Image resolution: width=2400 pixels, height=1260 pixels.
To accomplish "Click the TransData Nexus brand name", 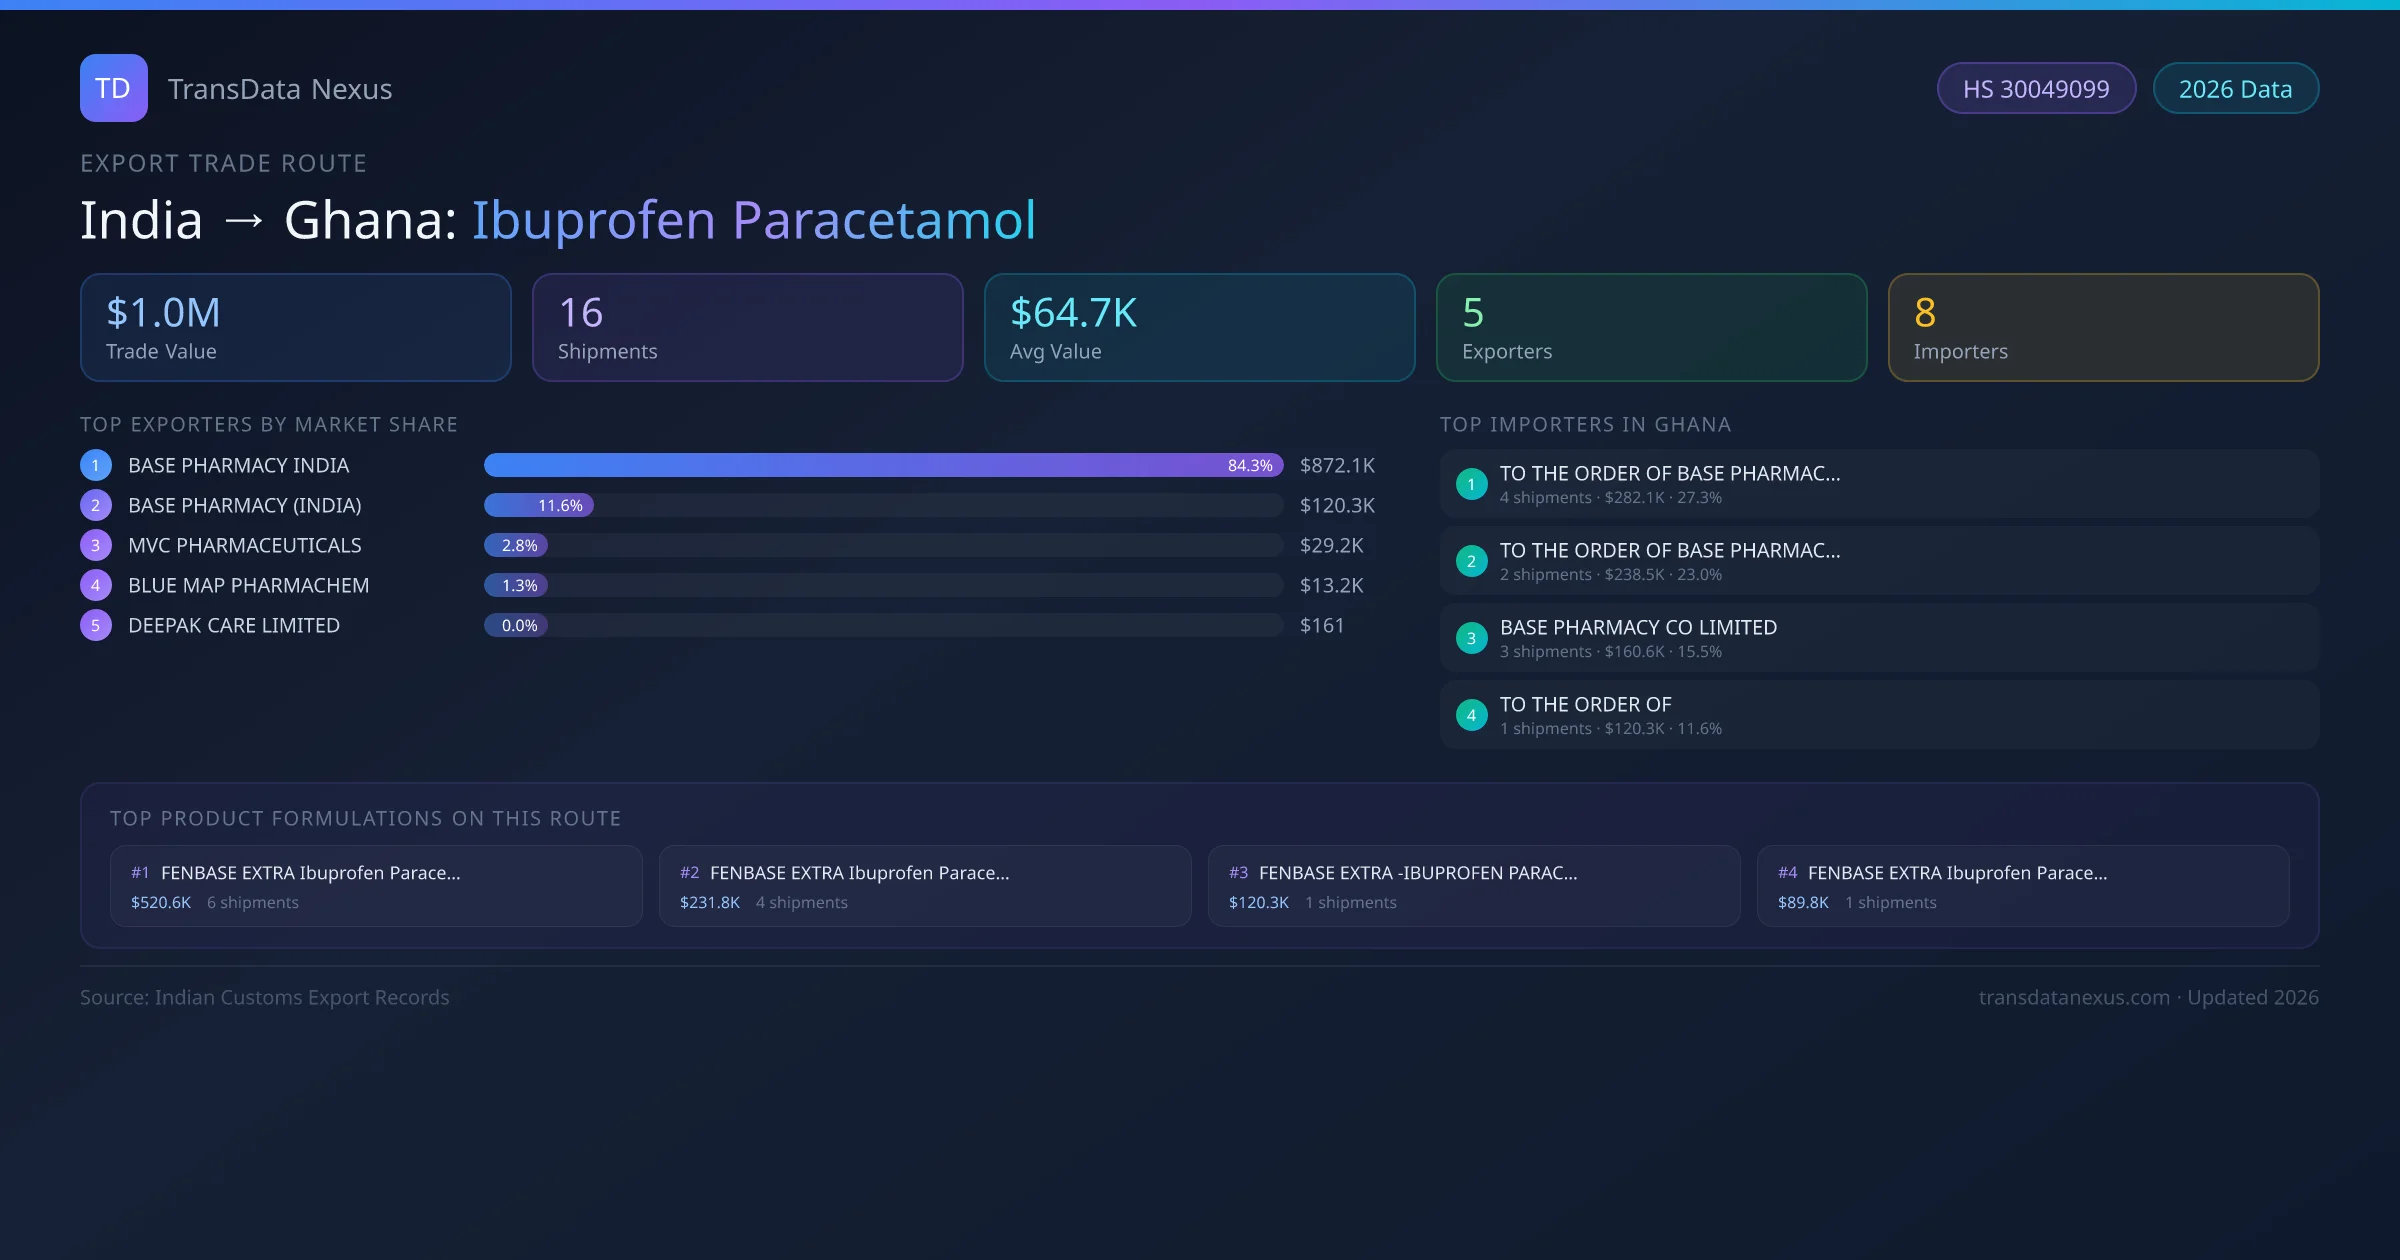I will (280, 89).
